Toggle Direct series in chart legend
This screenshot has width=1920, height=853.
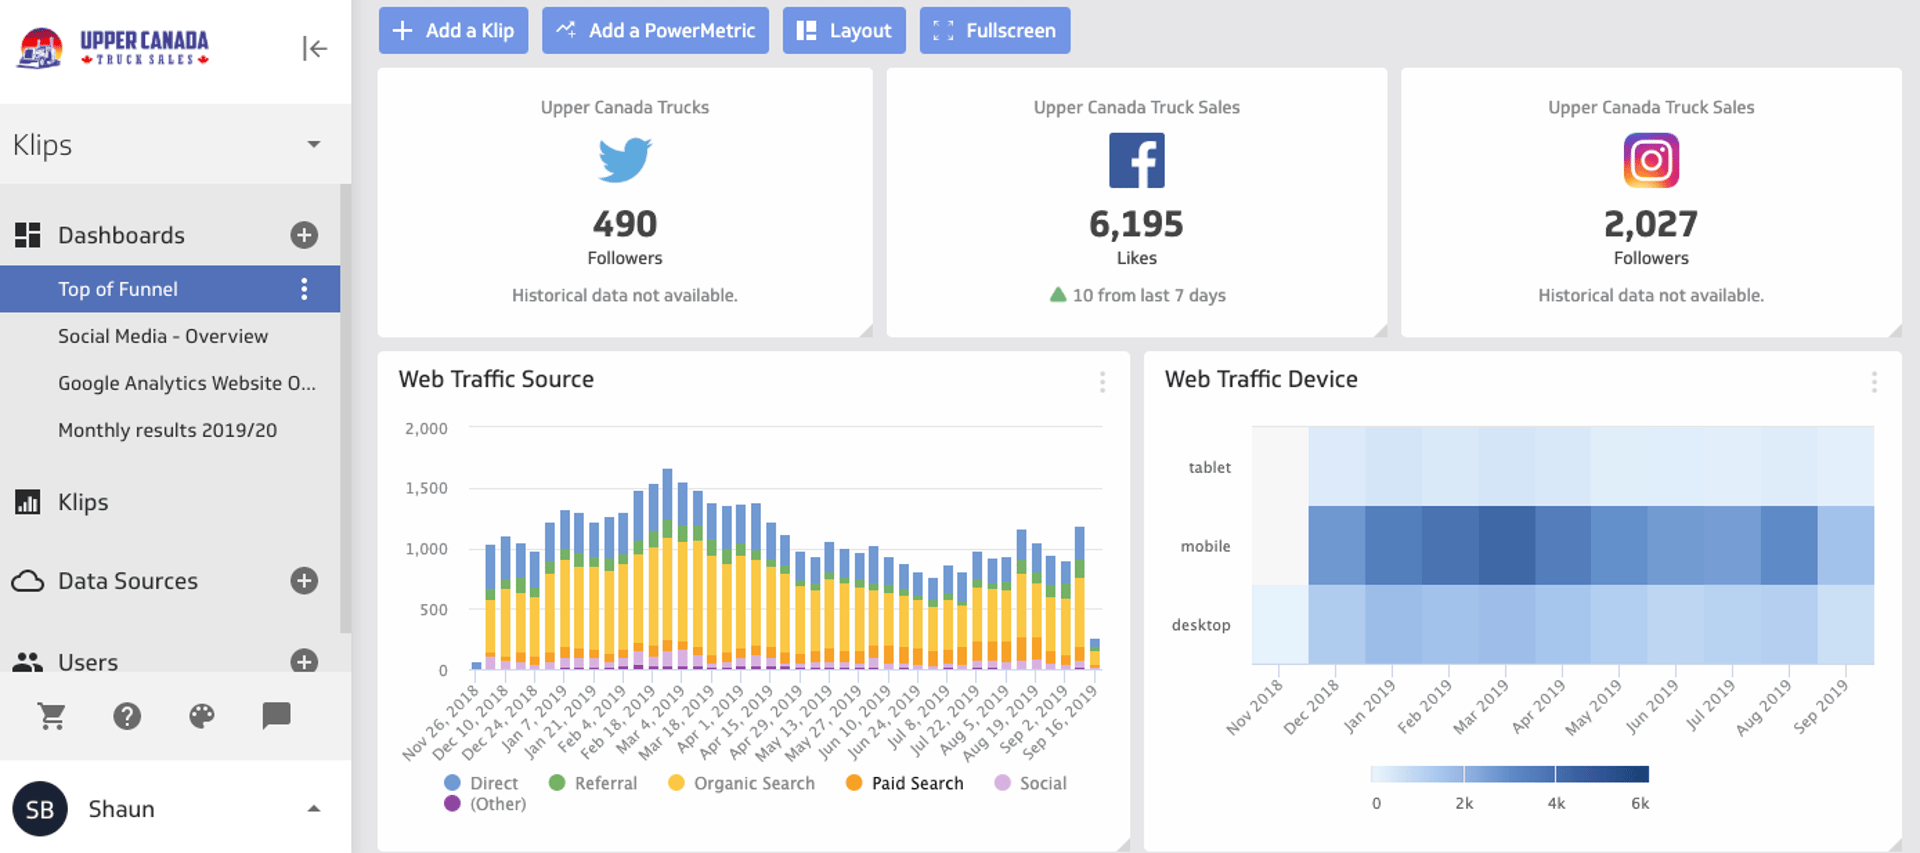[481, 783]
